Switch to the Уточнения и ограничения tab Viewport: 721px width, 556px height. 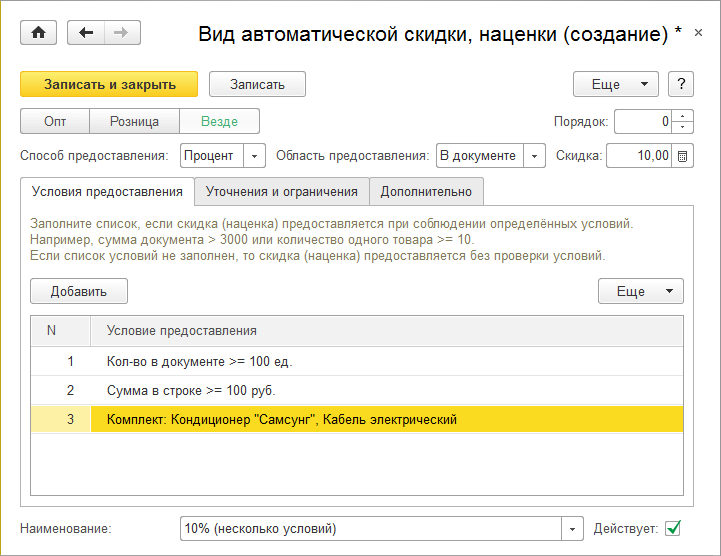pyautogui.click(x=281, y=191)
